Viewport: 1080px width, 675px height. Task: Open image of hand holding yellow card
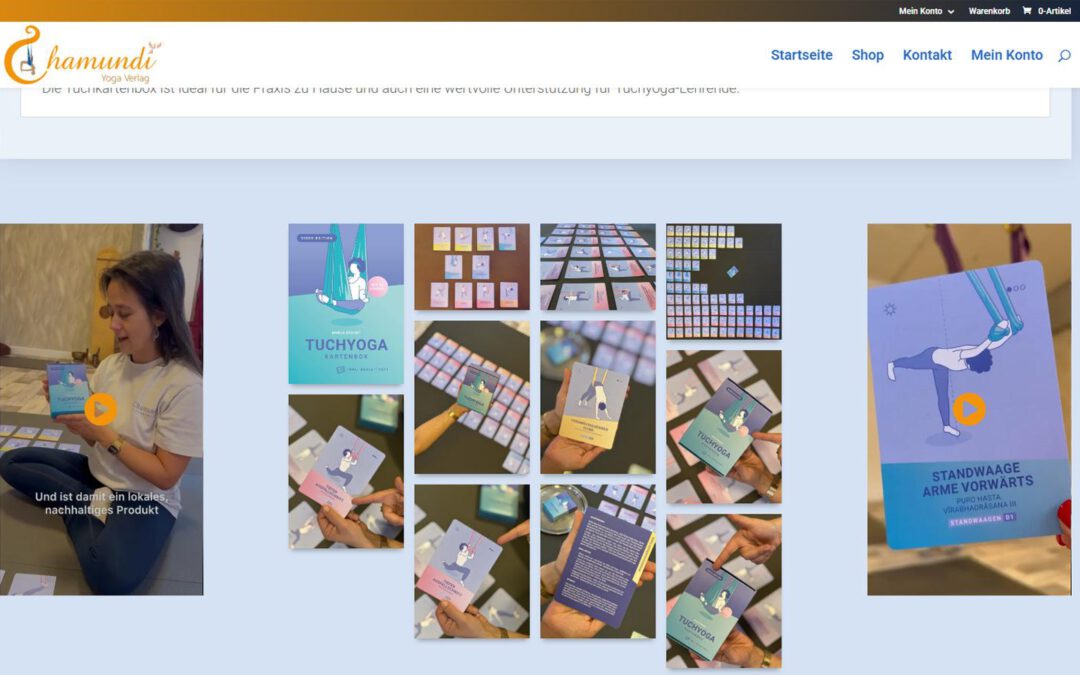click(598, 397)
